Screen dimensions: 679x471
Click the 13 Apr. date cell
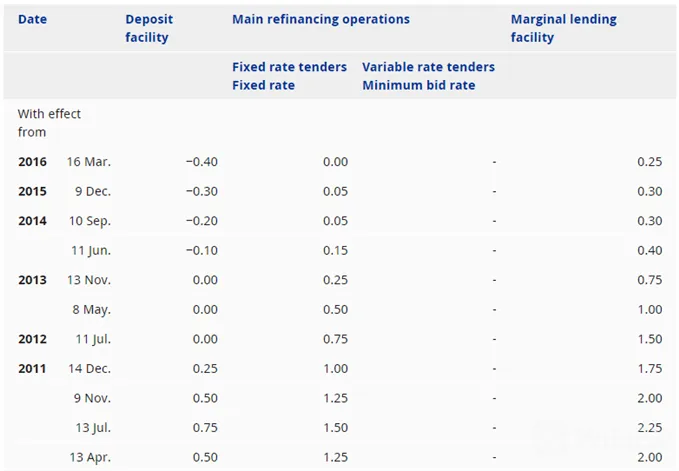(x=90, y=458)
